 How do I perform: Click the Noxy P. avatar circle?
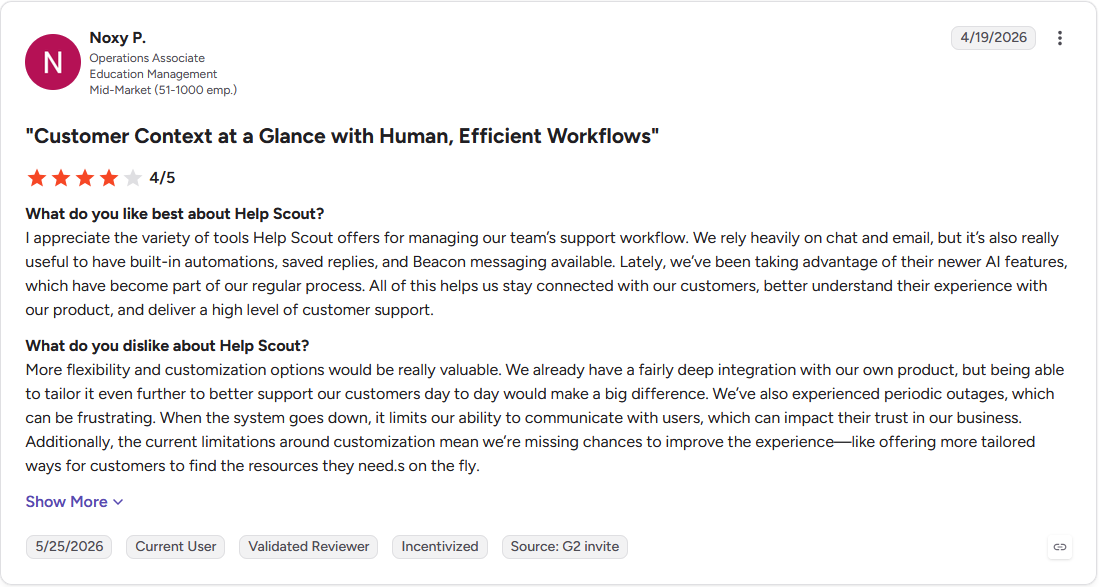tap(53, 62)
